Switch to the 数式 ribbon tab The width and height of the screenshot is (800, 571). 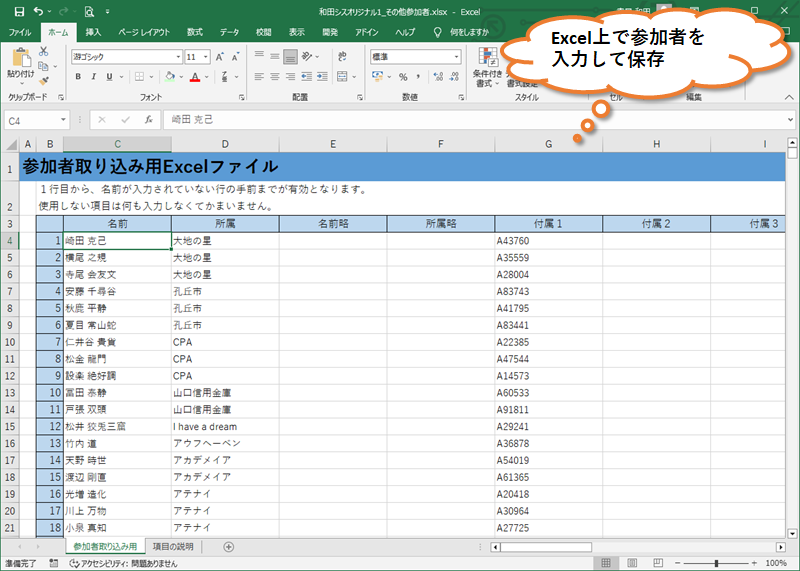click(x=194, y=32)
